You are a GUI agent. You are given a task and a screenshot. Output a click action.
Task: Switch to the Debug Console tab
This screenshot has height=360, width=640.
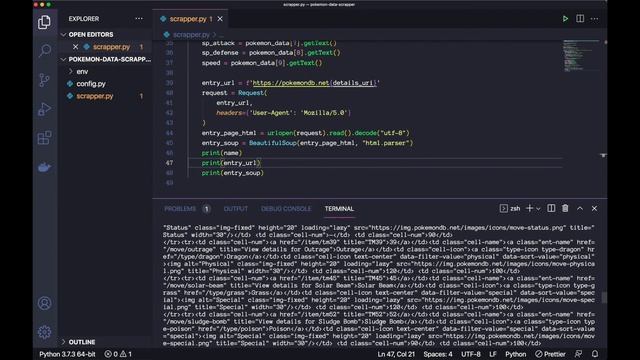286,209
